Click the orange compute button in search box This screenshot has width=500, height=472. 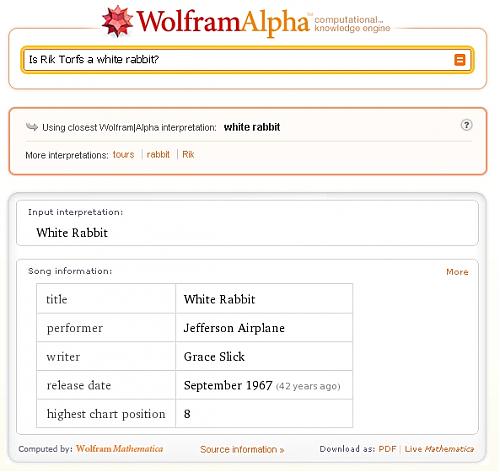pyautogui.click(x=460, y=60)
